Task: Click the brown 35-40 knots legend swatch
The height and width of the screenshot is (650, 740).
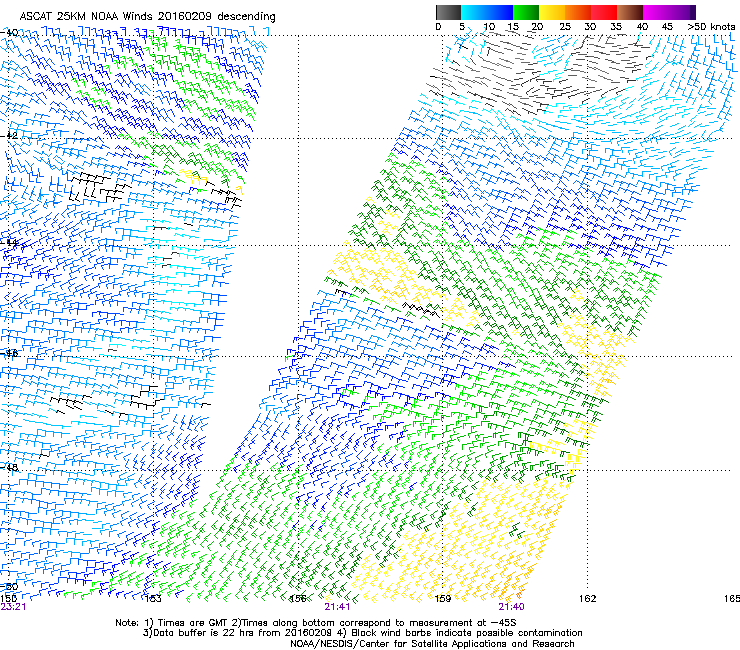Action: click(630, 12)
